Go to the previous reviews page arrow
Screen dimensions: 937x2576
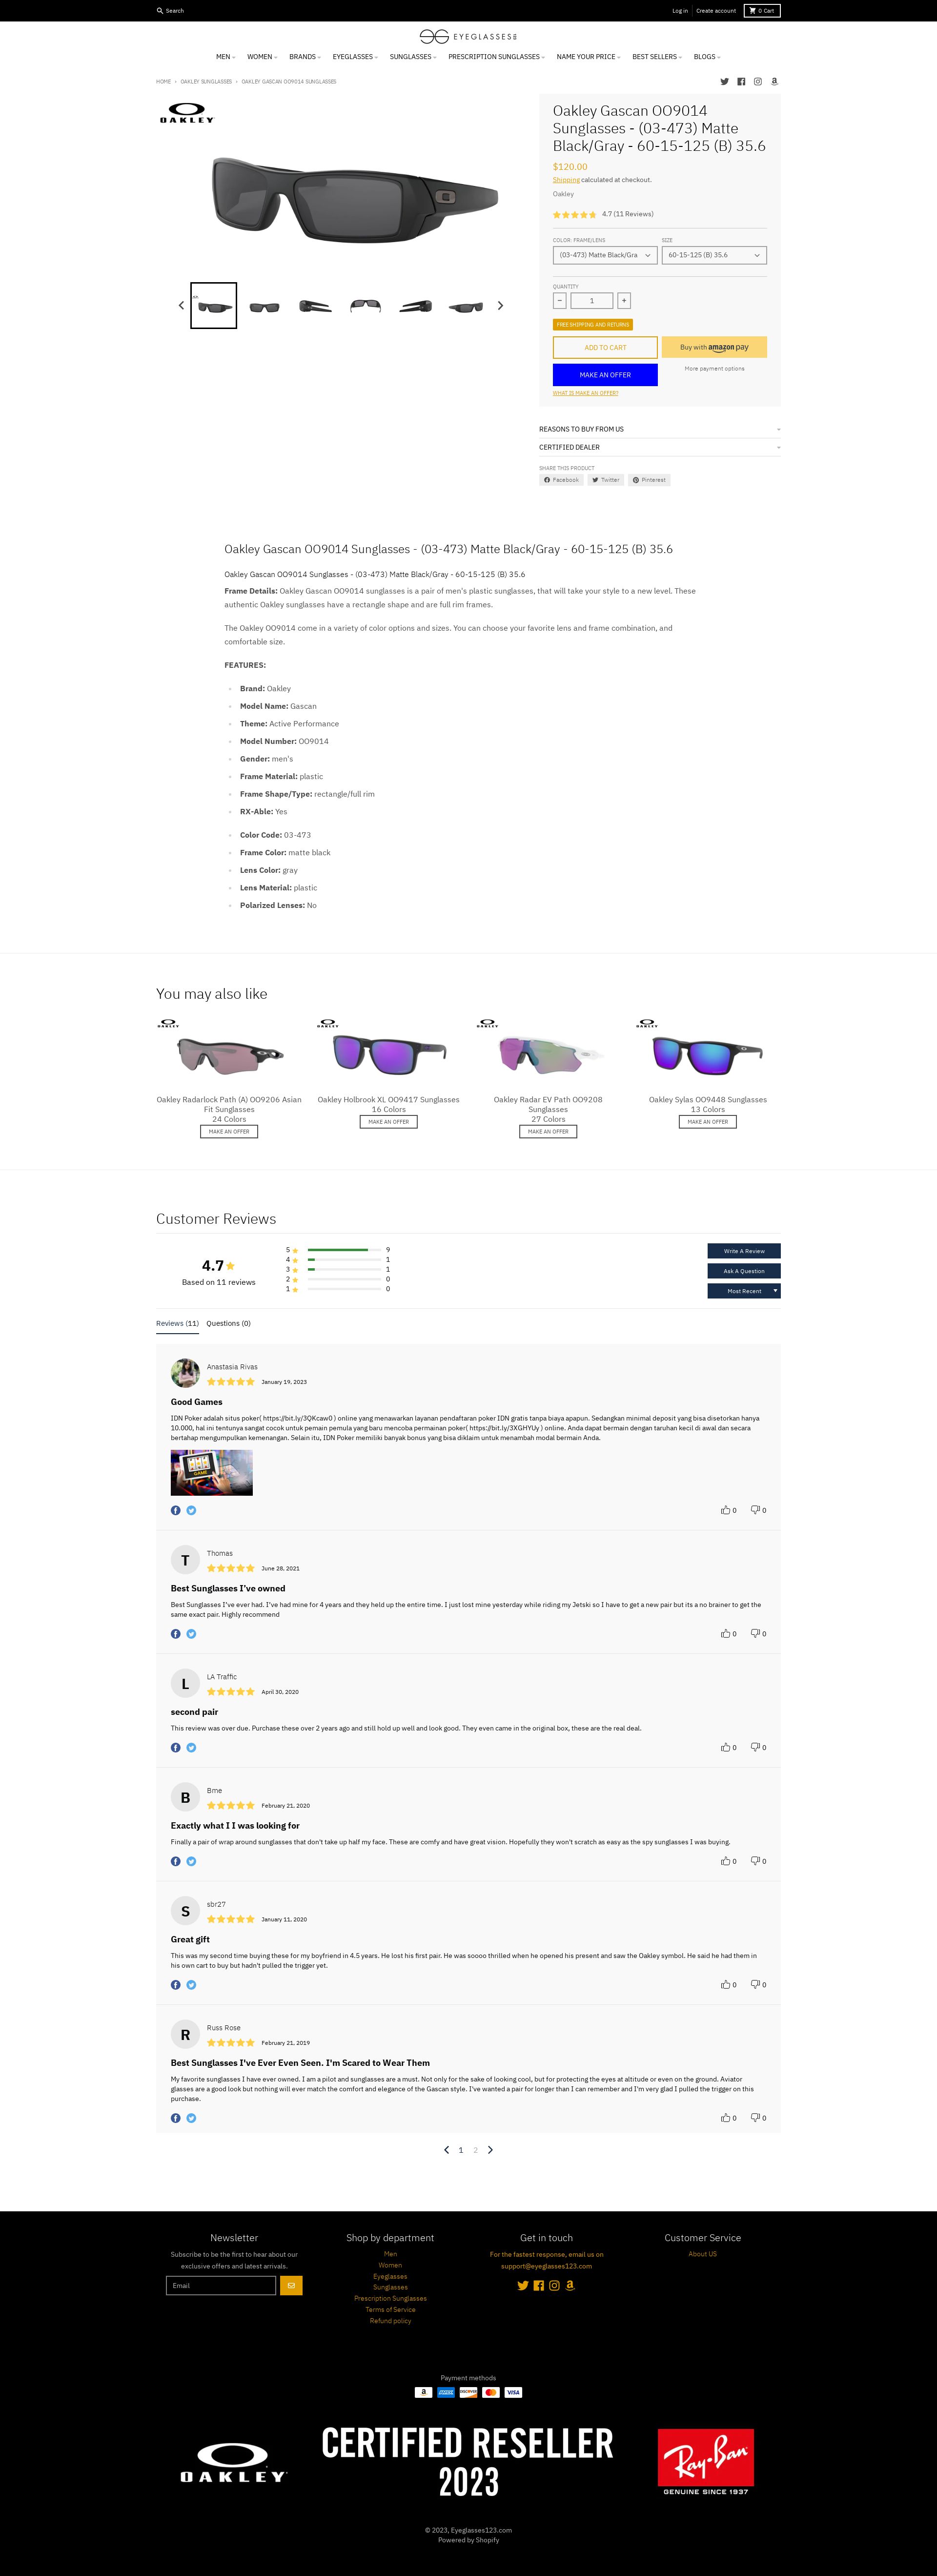[x=446, y=2150]
